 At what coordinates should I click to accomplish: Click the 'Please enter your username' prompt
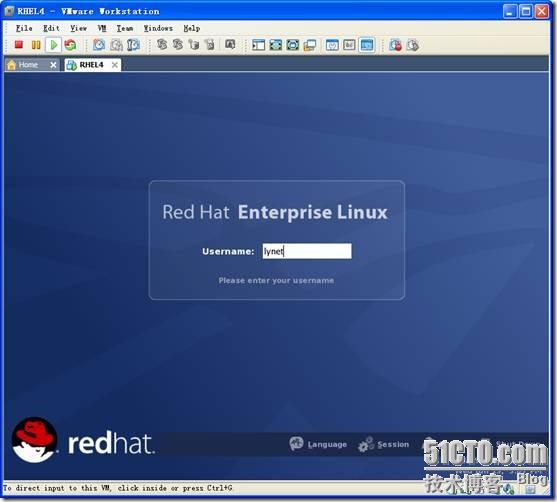click(276, 280)
